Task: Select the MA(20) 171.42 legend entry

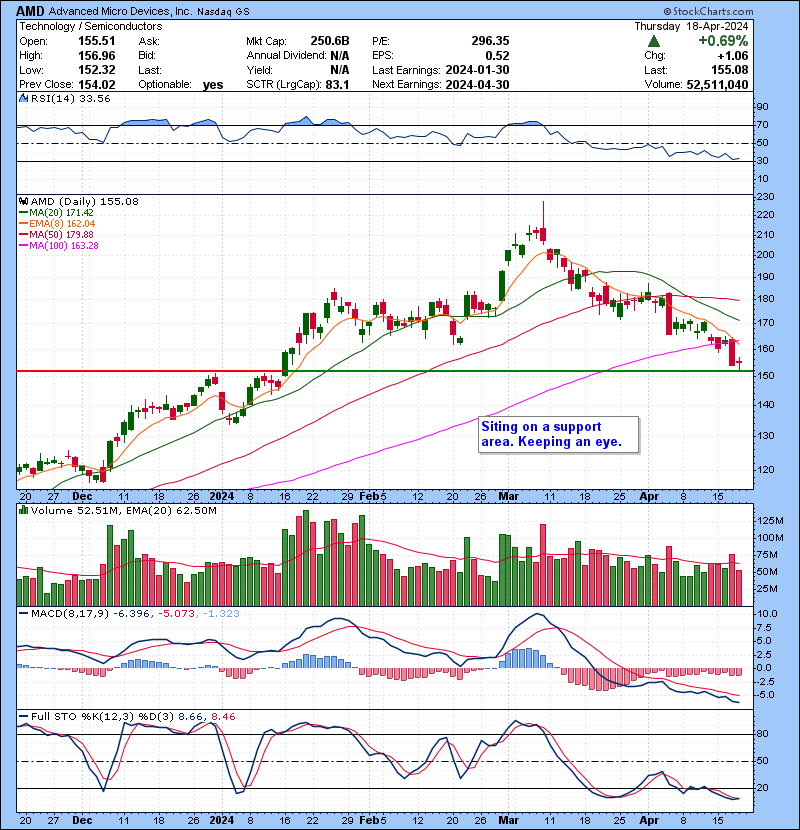Action: (57, 213)
